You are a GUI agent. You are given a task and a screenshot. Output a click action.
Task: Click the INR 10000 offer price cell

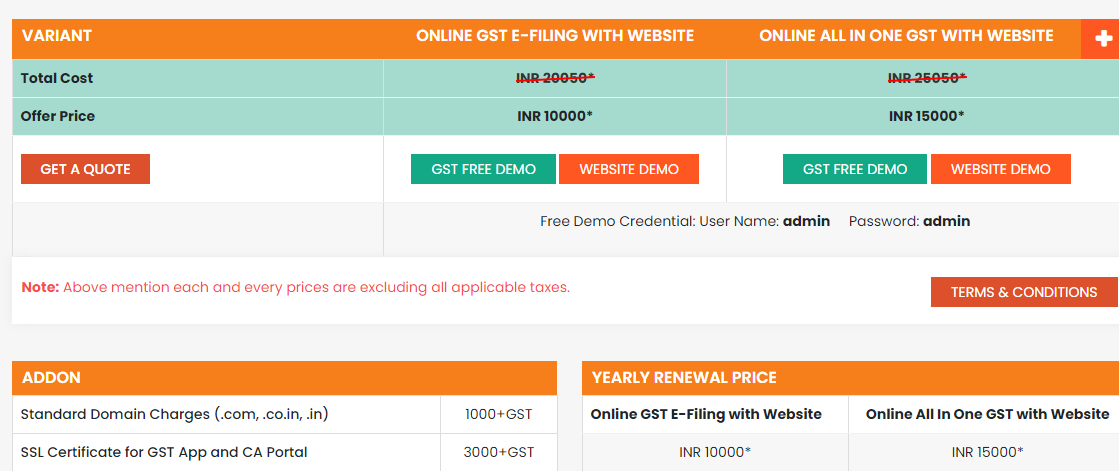[x=555, y=116]
